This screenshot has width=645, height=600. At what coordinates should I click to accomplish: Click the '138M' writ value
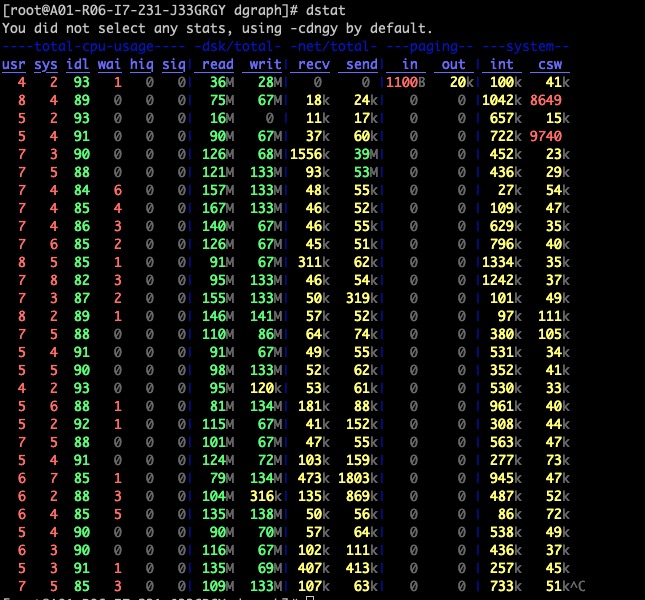pos(266,514)
